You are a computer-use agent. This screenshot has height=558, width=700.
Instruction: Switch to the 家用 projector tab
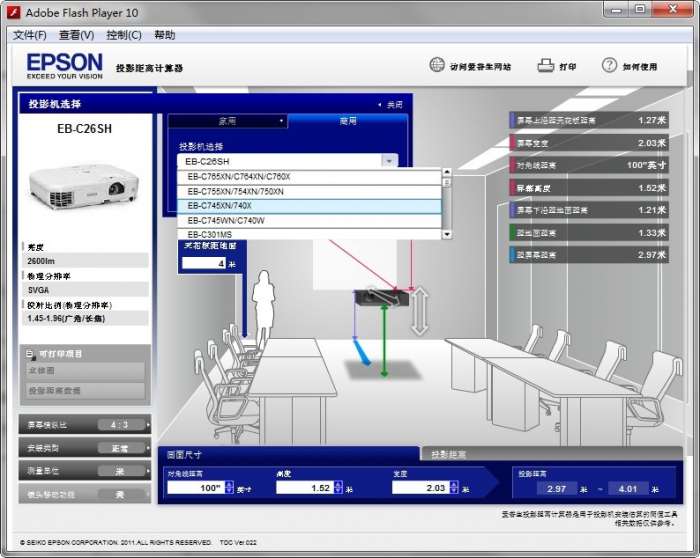click(x=228, y=121)
